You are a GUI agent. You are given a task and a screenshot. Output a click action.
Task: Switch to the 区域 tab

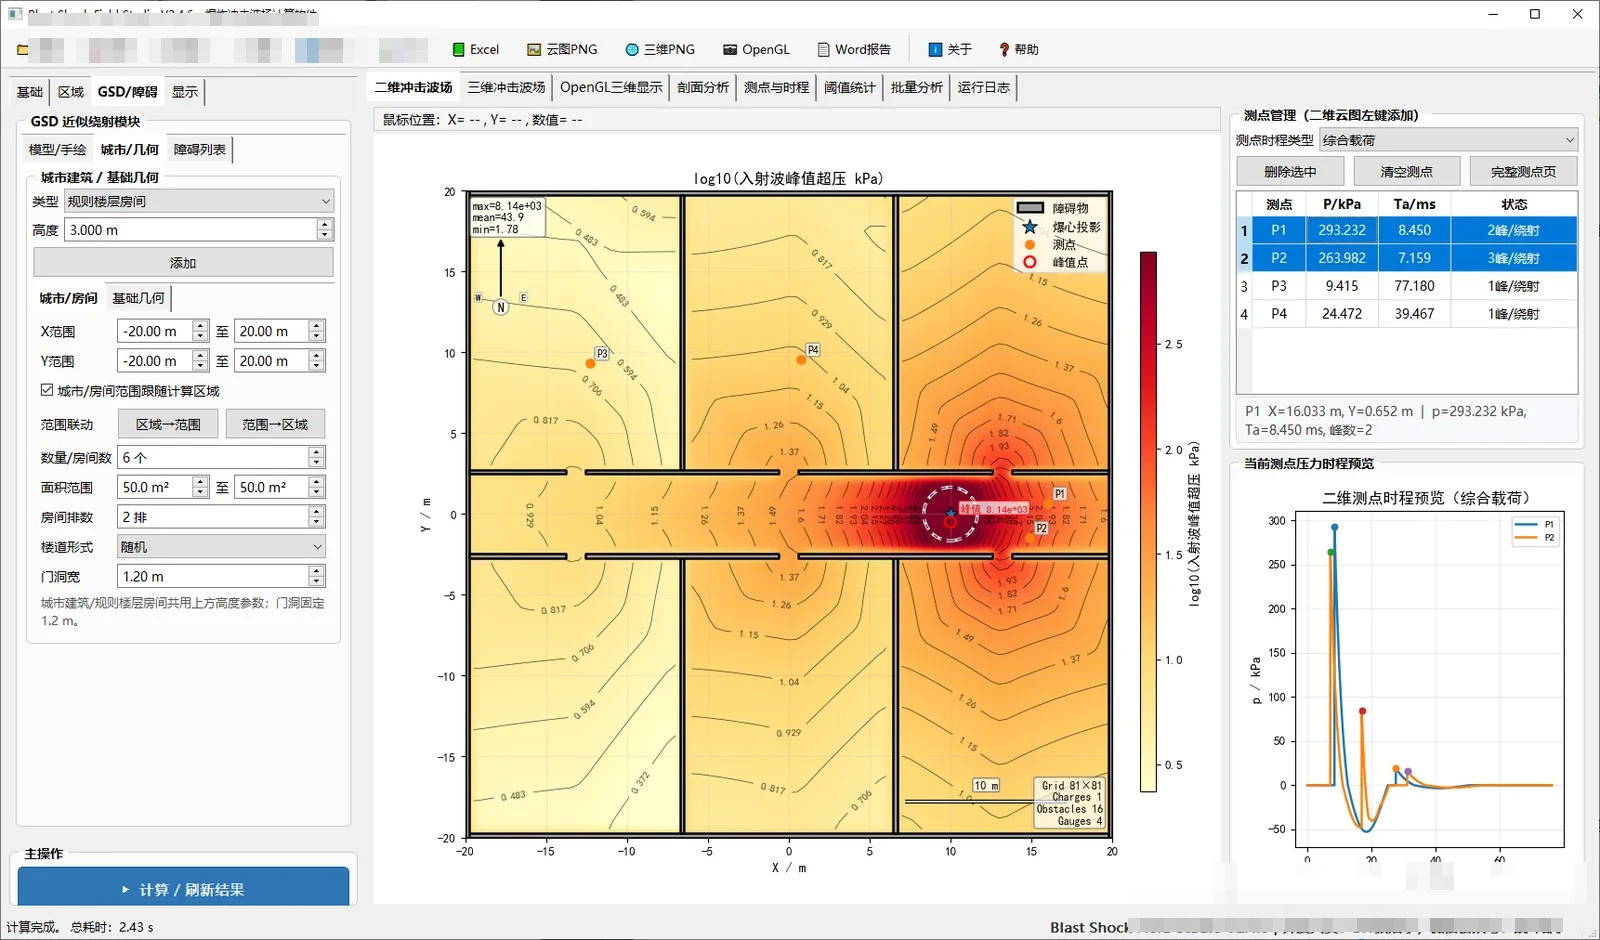tap(71, 92)
